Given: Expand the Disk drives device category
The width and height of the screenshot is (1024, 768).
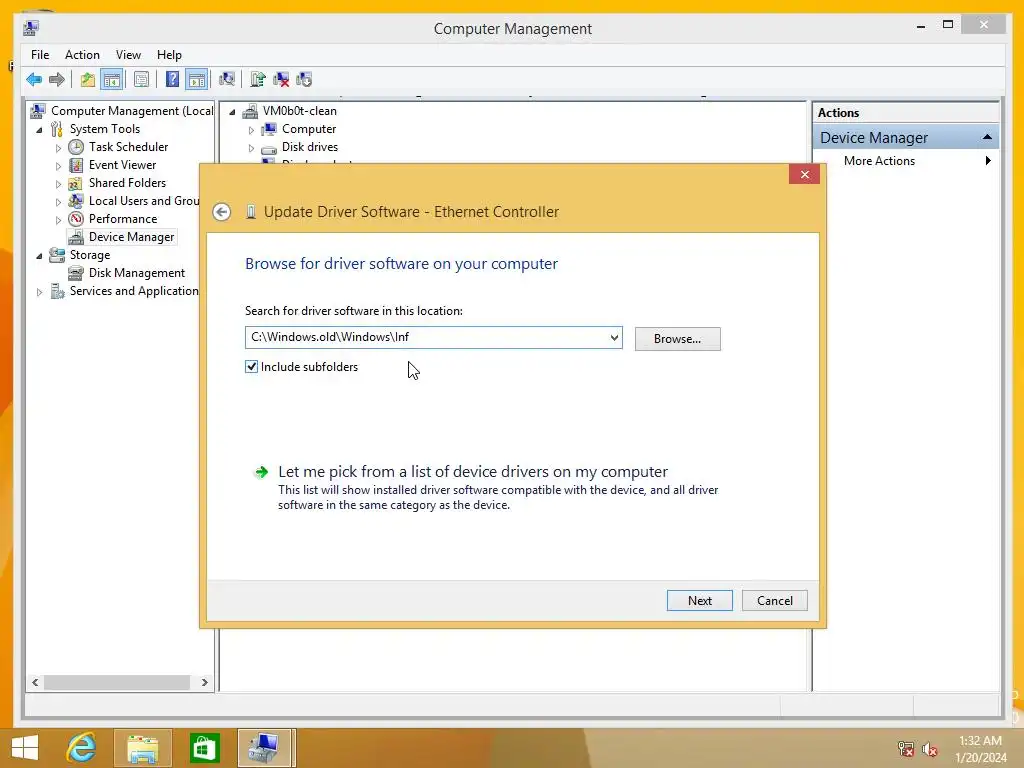Looking at the screenshot, I should pos(251,148).
